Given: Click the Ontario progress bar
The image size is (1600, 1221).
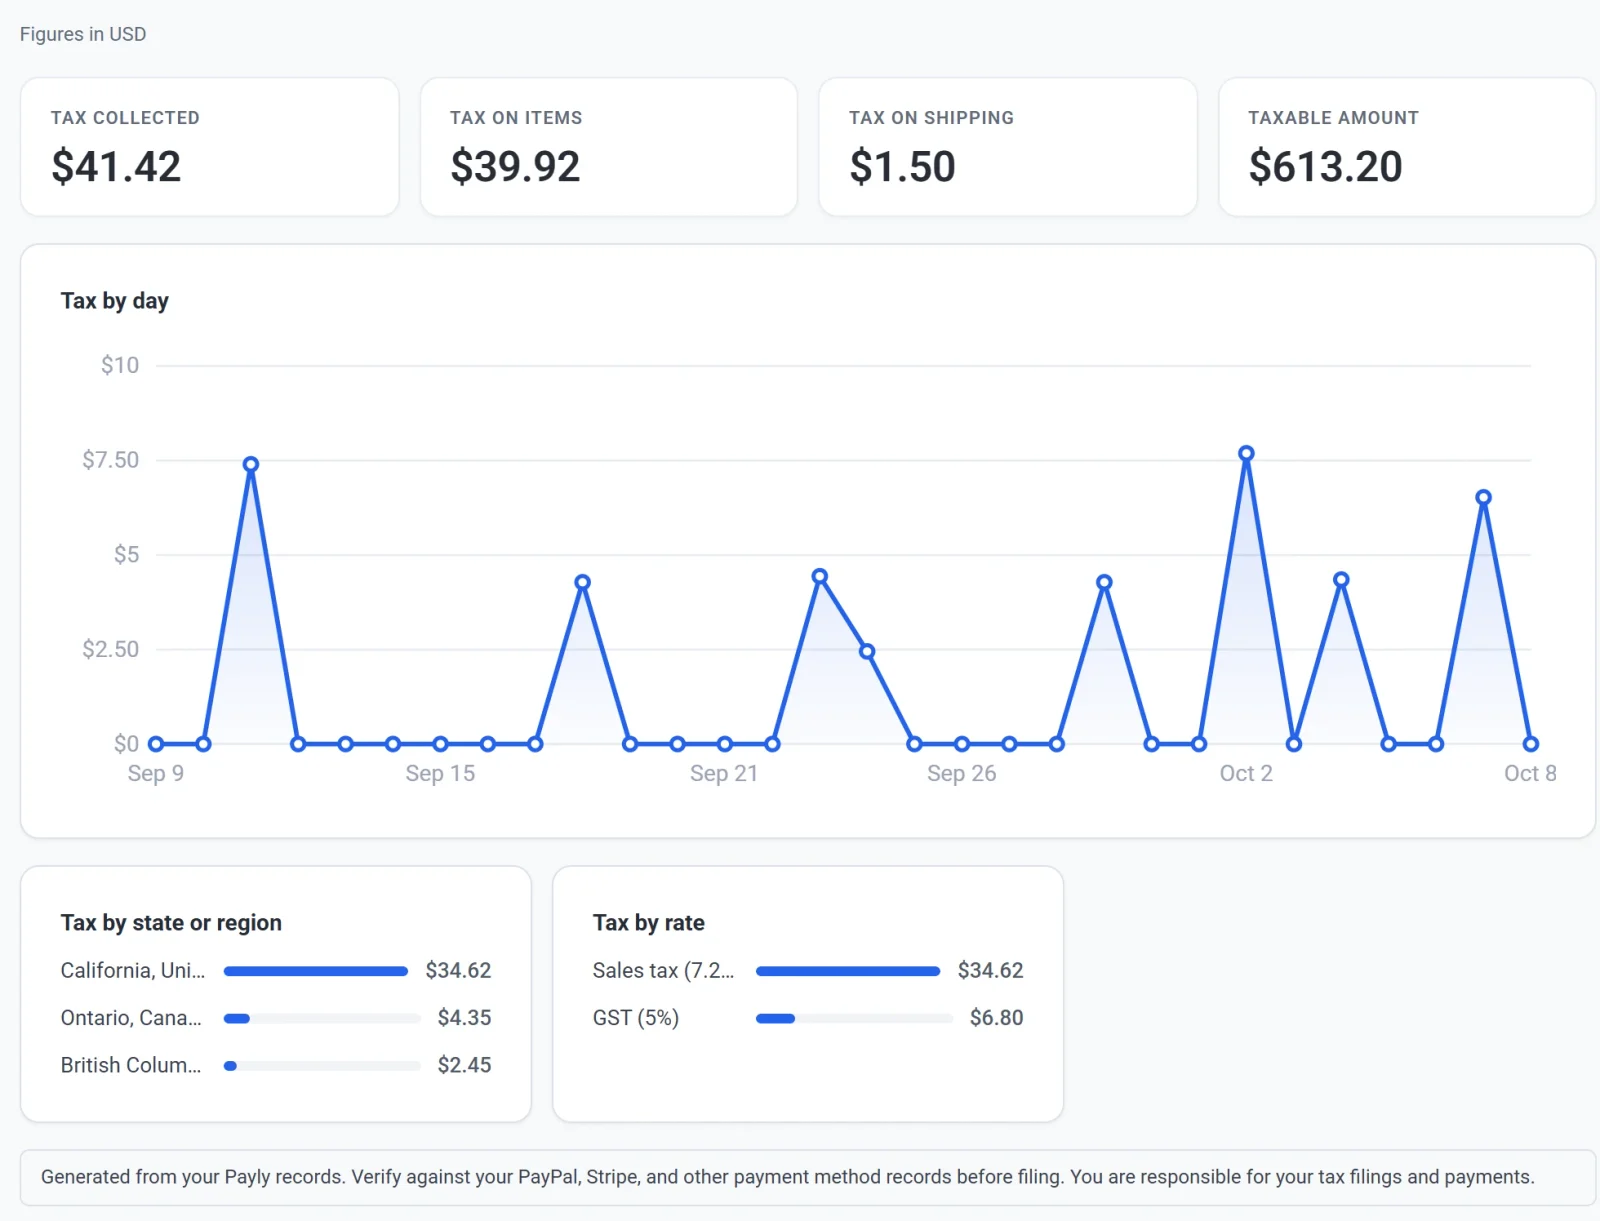Looking at the screenshot, I should tap(322, 1019).
